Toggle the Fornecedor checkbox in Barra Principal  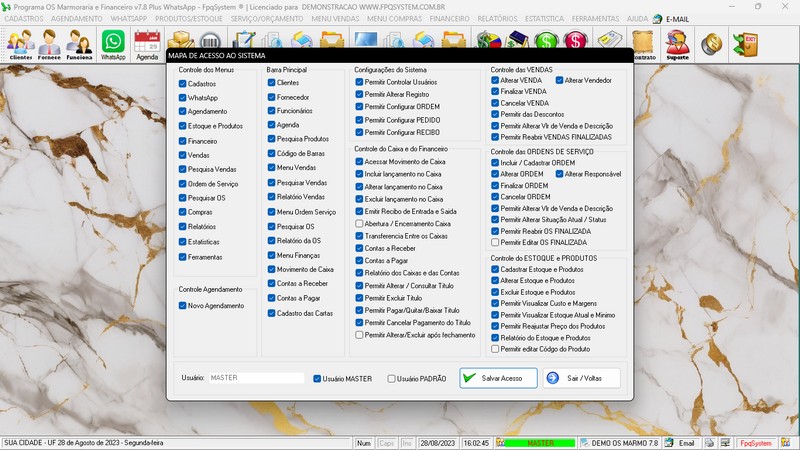(x=271, y=97)
